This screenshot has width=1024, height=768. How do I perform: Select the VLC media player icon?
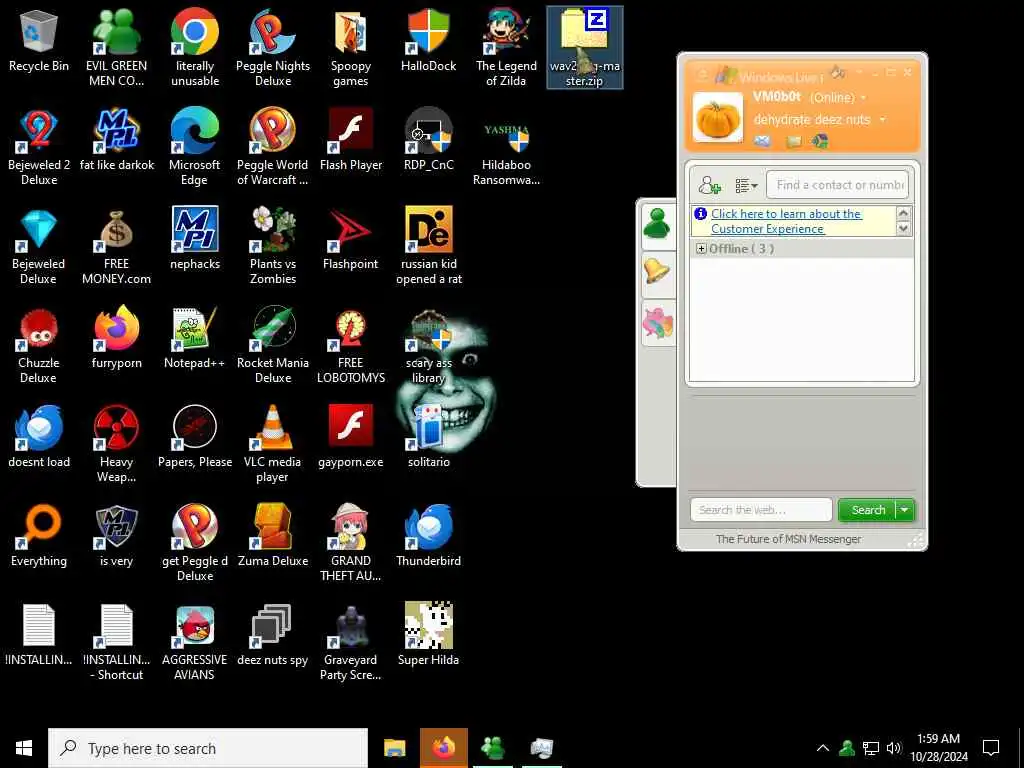coord(272,445)
